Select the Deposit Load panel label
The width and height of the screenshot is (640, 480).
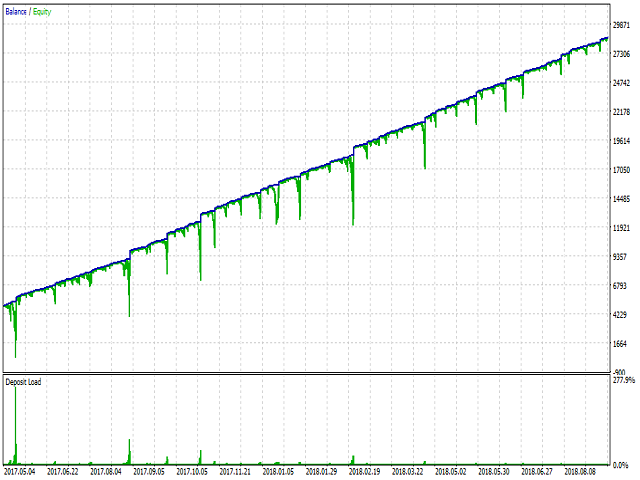(x=25, y=382)
